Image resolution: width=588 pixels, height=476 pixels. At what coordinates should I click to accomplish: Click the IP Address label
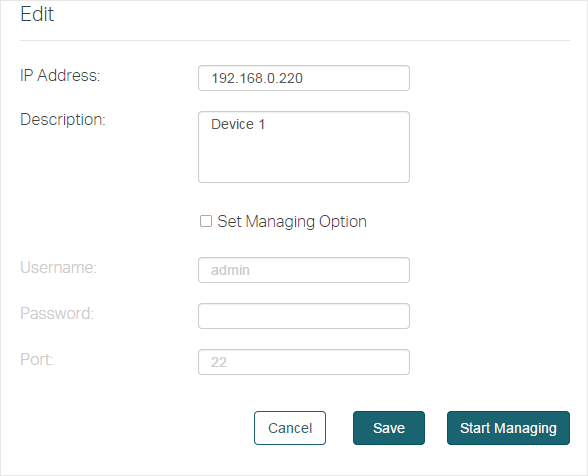click(x=60, y=75)
